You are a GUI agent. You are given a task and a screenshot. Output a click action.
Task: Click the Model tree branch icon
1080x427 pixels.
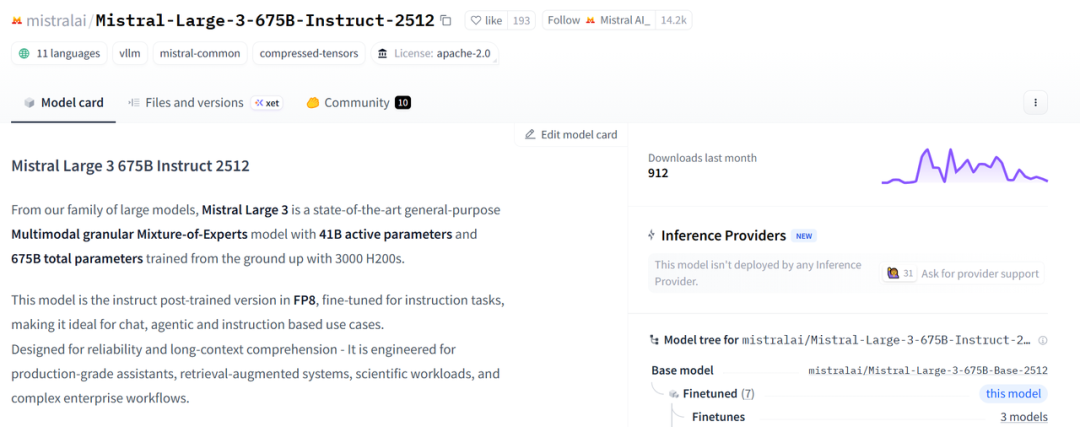point(654,340)
